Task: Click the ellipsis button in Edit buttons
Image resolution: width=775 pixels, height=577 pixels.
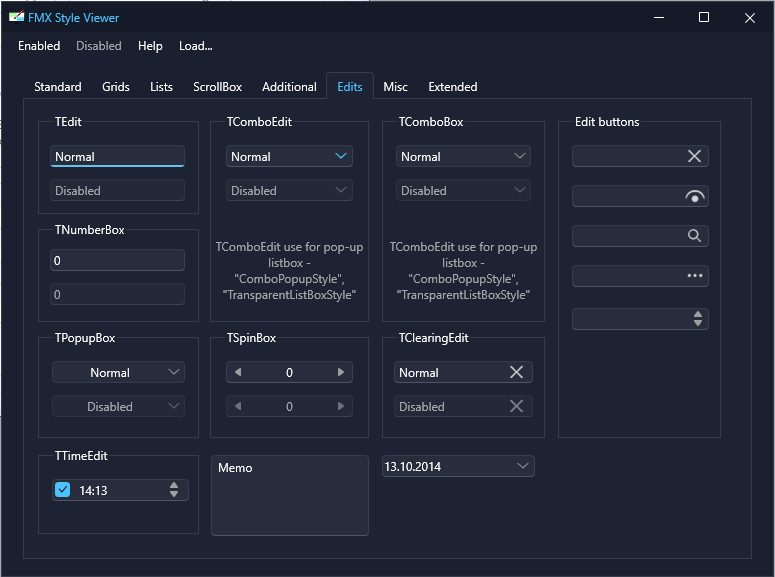Action: [x=694, y=275]
